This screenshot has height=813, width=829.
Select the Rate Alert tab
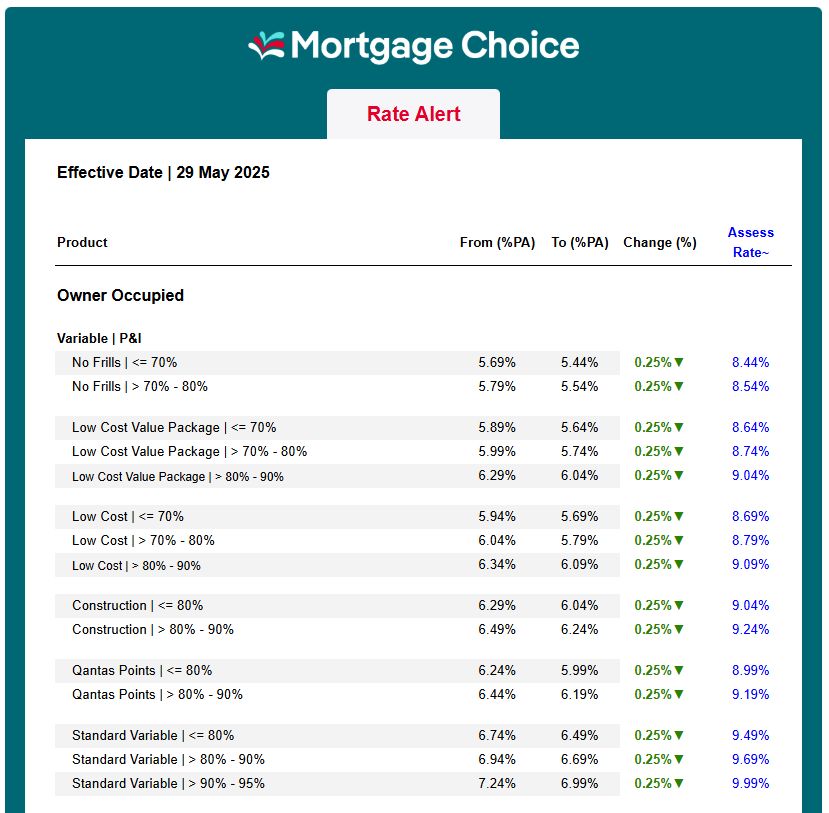[x=413, y=114]
